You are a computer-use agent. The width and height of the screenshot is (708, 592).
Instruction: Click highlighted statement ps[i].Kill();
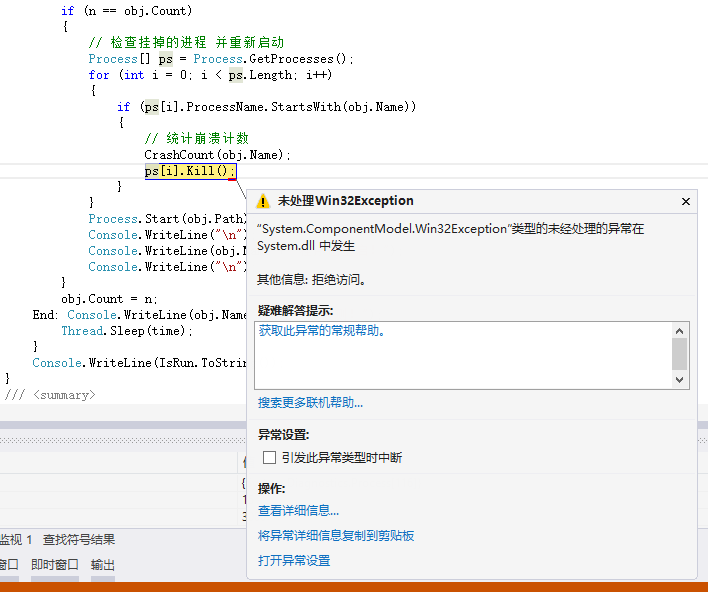click(190, 171)
